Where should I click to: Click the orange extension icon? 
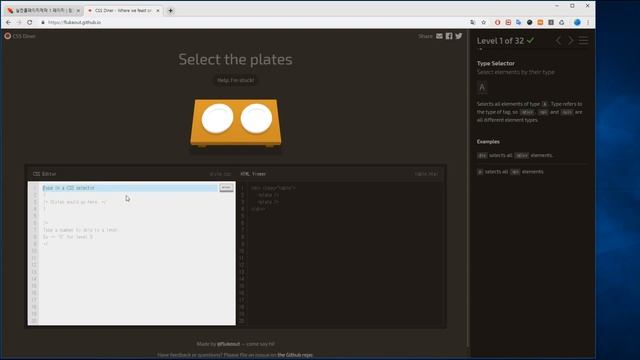coord(540,22)
